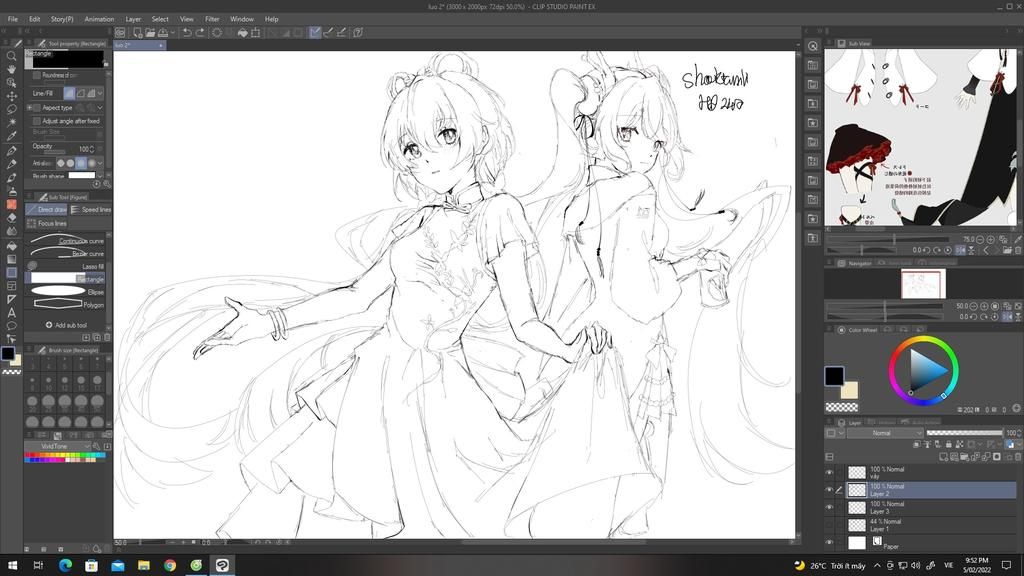Image resolution: width=1024 pixels, height=576 pixels.
Task: Expand the Anti-aliasing options arrow
Action: pyautogui.click(x=100, y=163)
